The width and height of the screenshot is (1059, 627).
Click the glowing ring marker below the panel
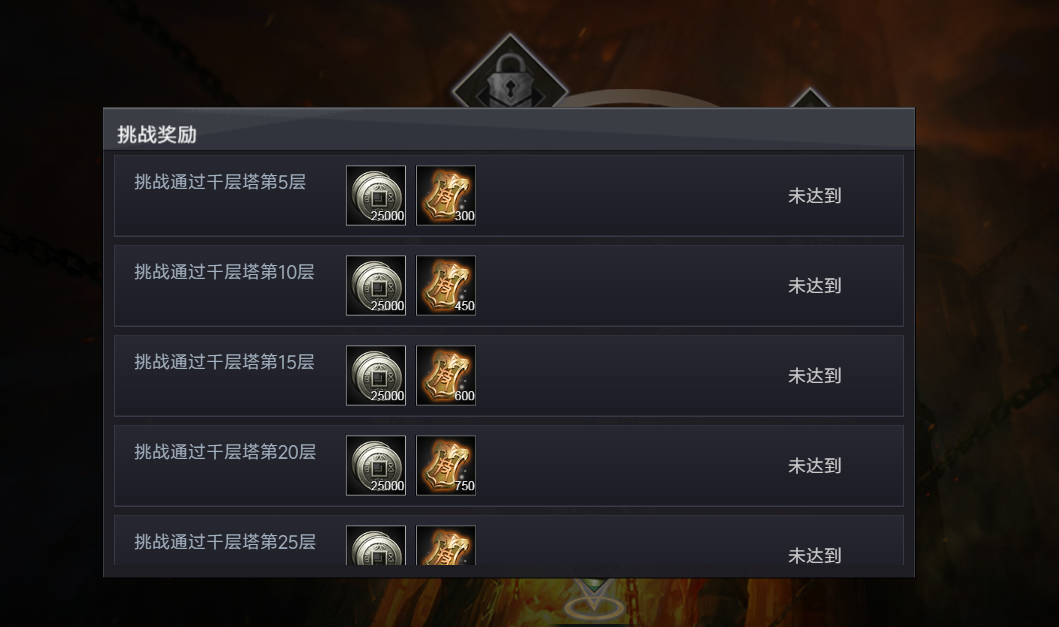click(594, 608)
